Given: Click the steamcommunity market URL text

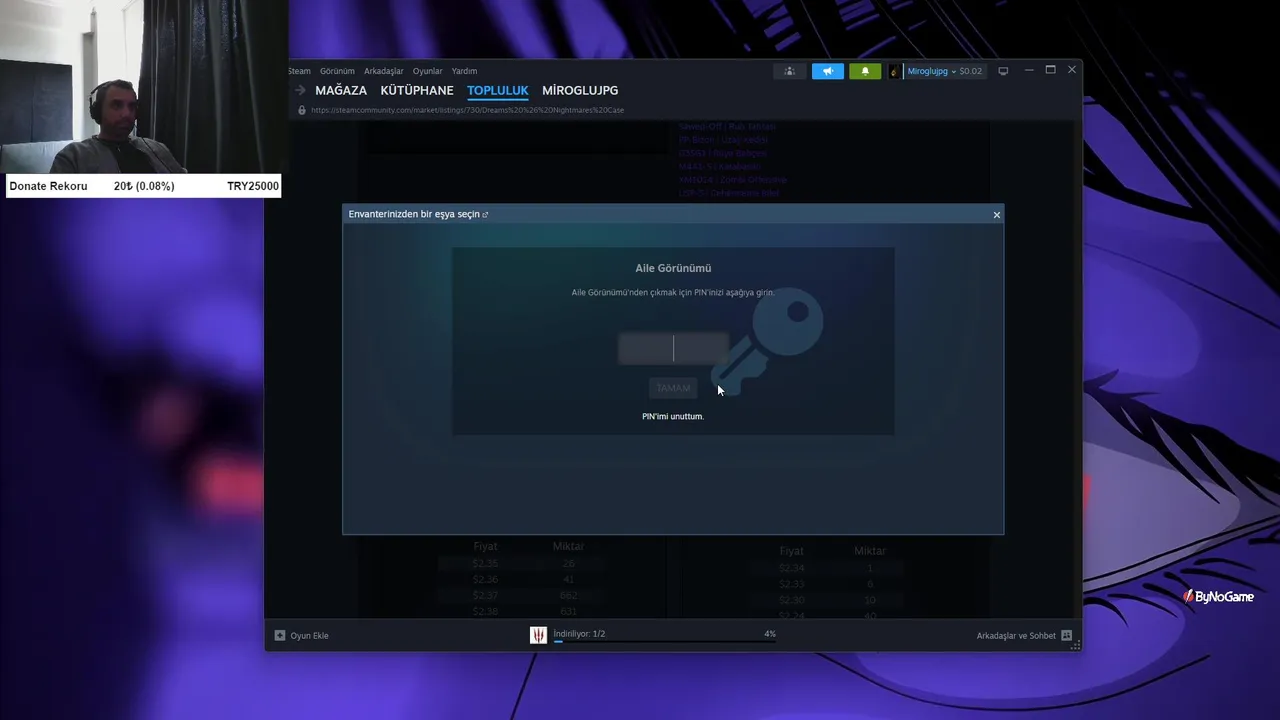Looking at the screenshot, I should point(467,110).
